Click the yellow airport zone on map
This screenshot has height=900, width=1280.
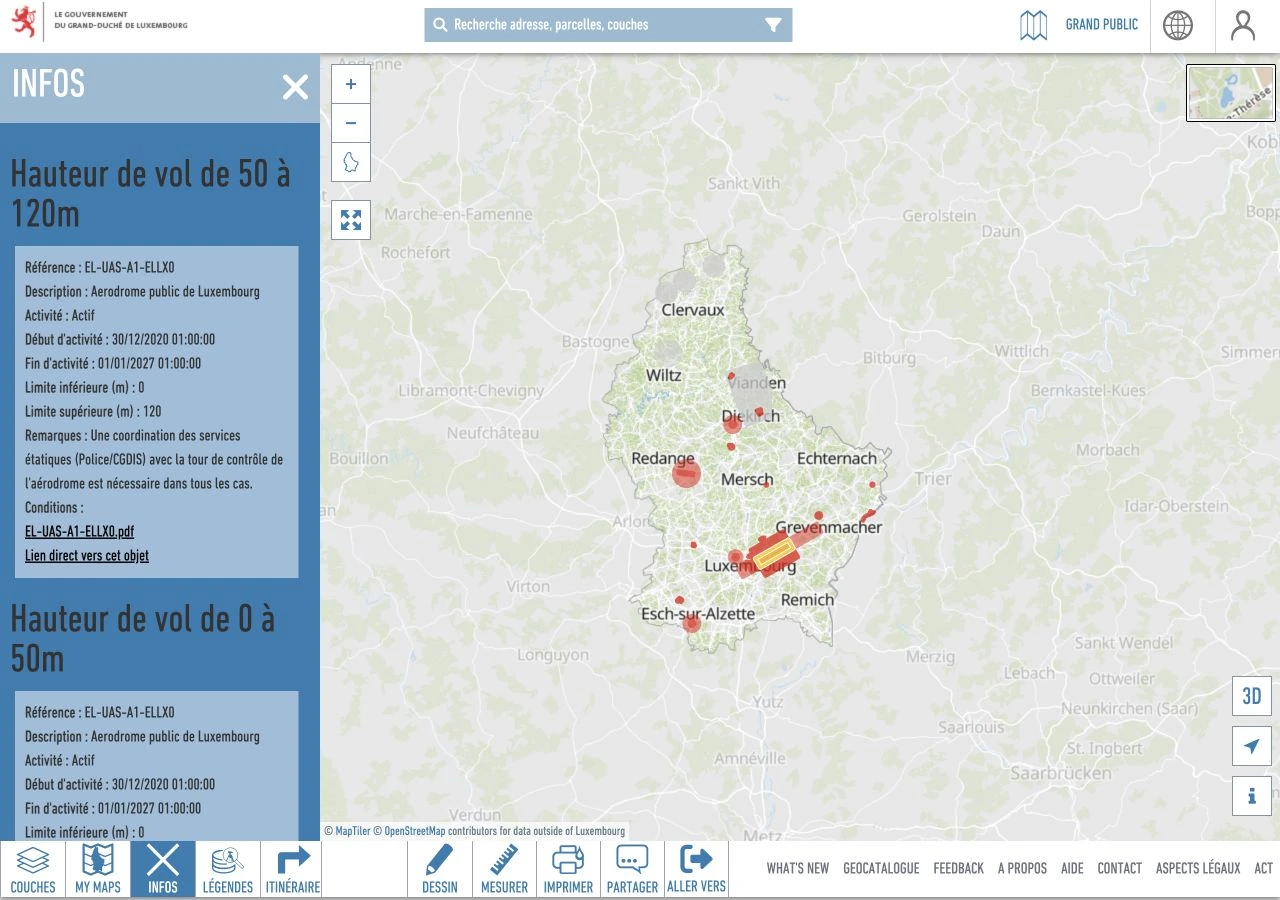(x=772, y=554)
